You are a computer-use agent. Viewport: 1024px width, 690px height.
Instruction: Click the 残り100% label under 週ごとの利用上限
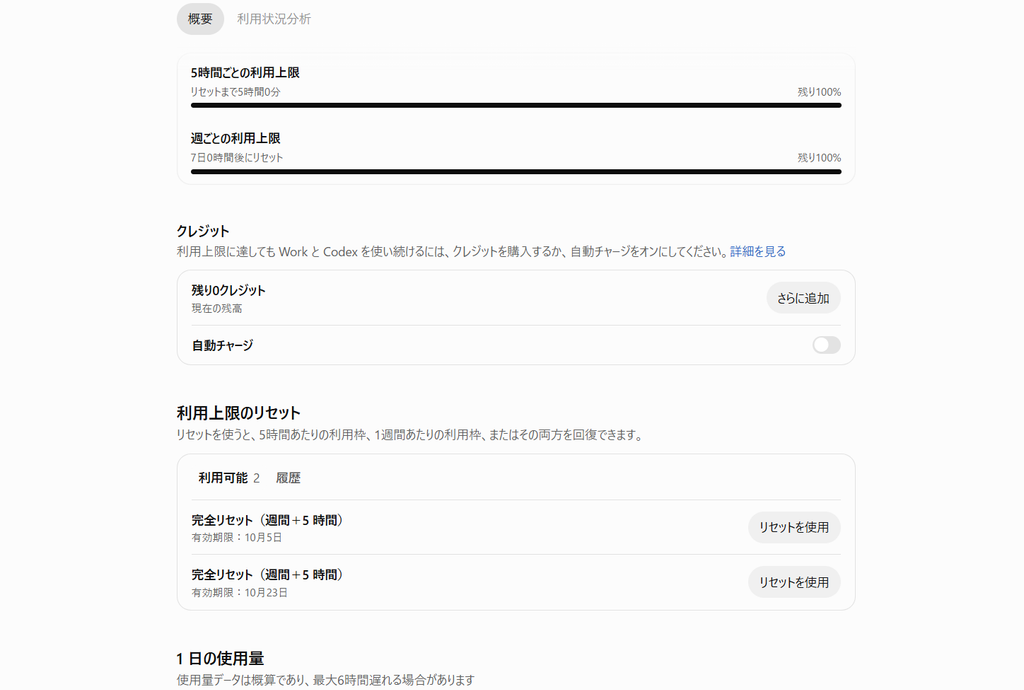pyautogui.click(x=819, y=158)
